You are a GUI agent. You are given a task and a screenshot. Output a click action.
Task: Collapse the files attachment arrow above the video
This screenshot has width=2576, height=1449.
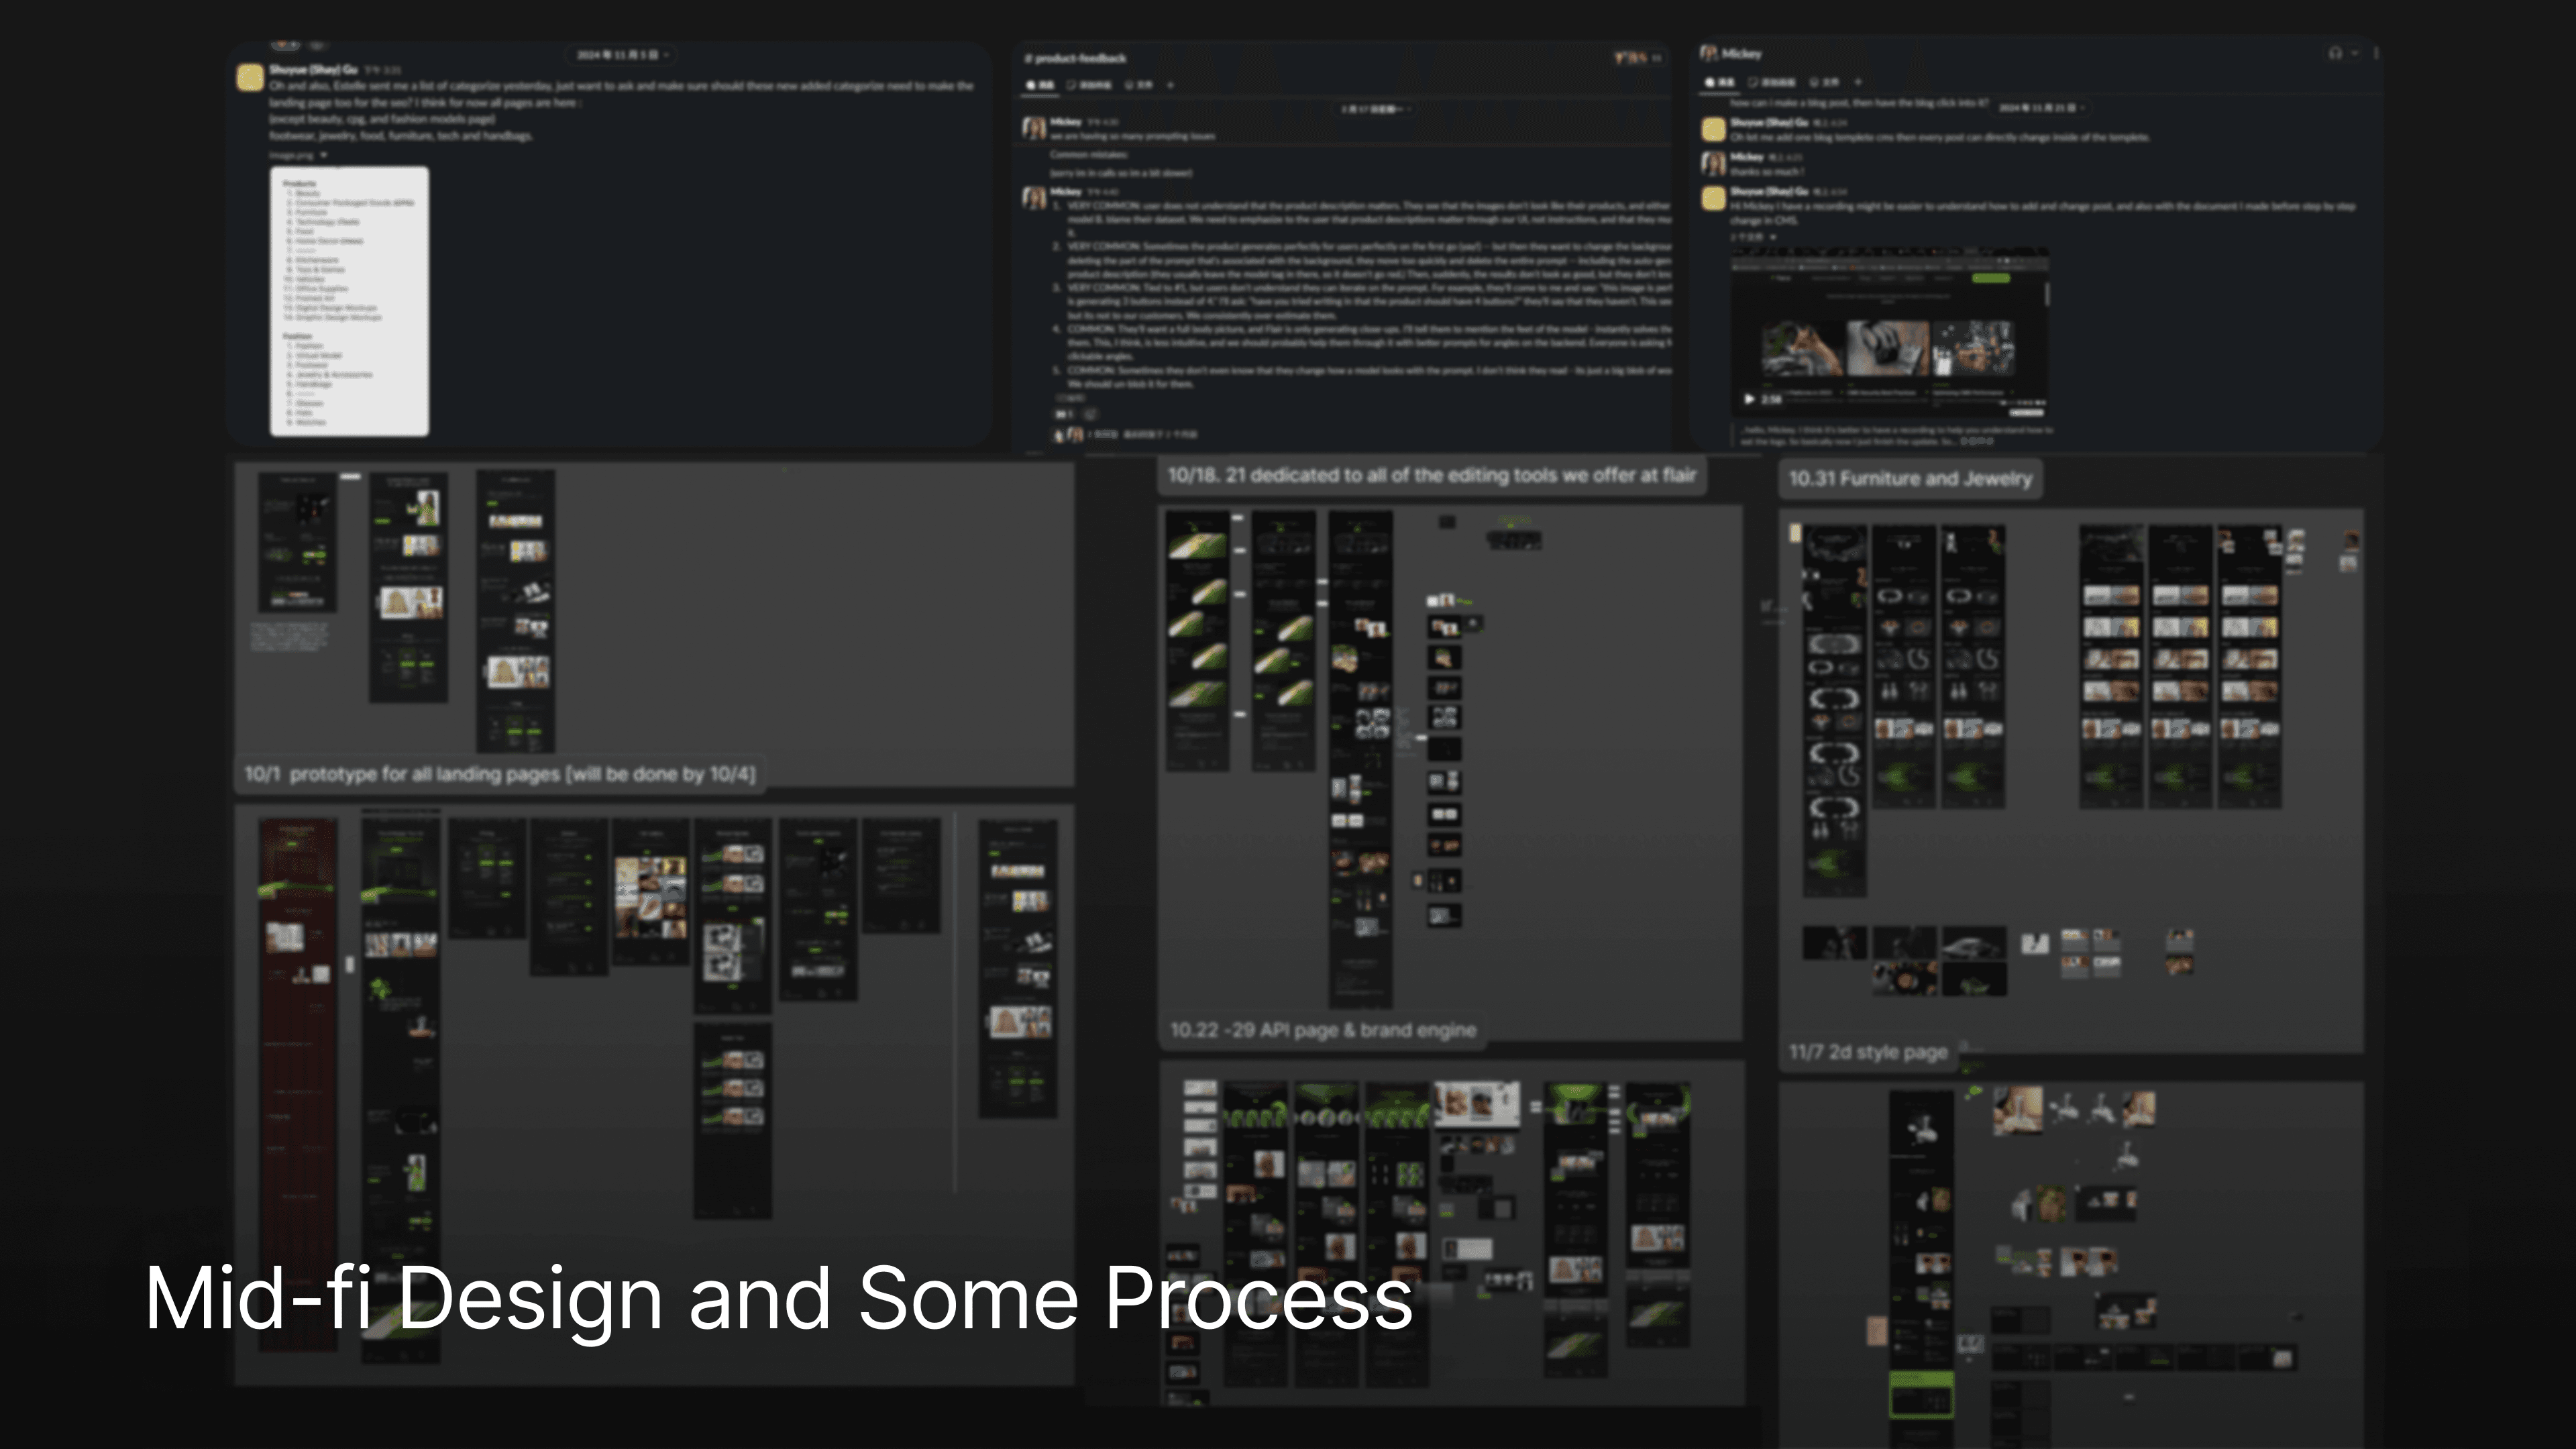click(x=1773, y=237)
